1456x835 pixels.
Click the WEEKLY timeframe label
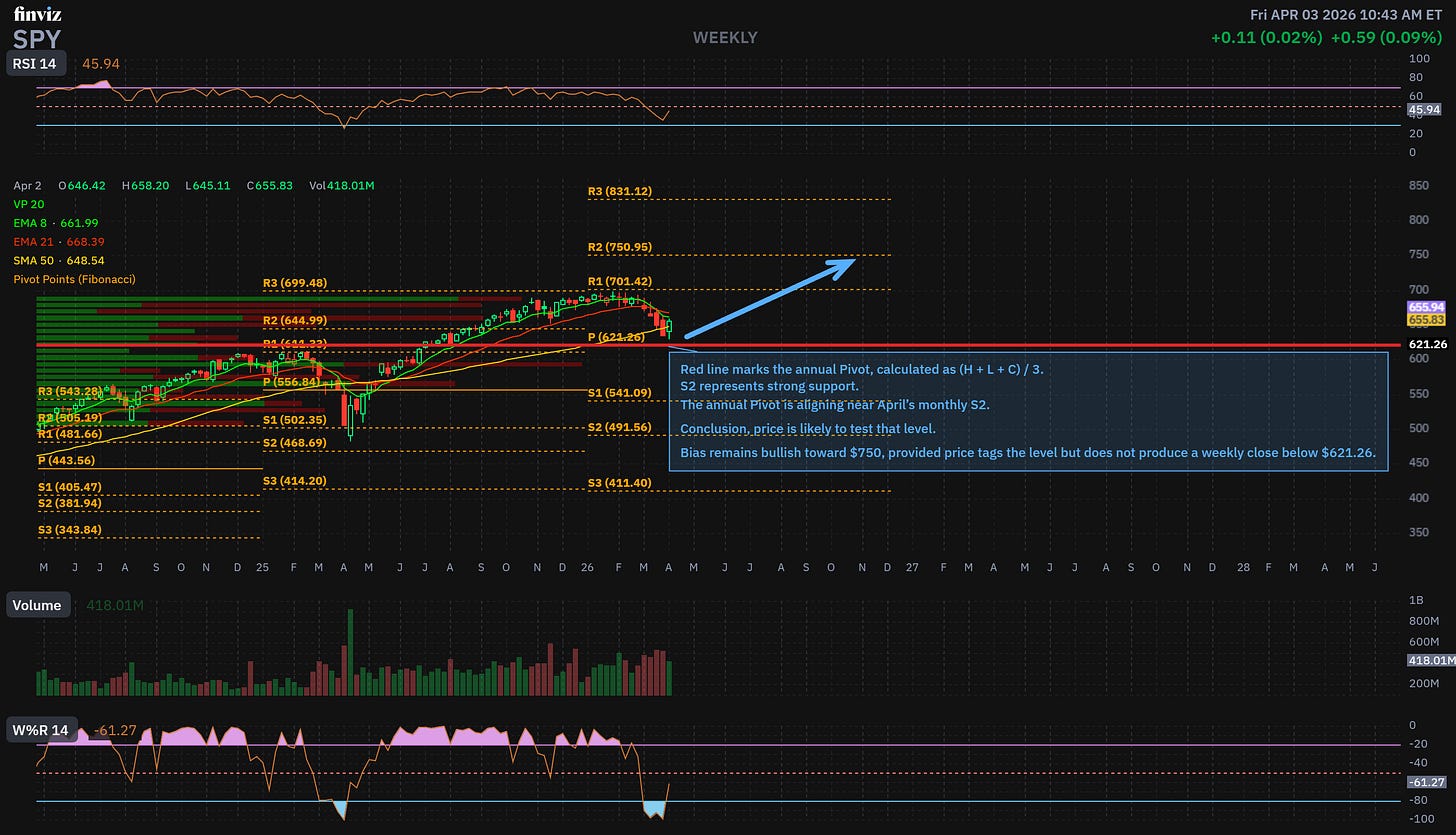(725, 38)
